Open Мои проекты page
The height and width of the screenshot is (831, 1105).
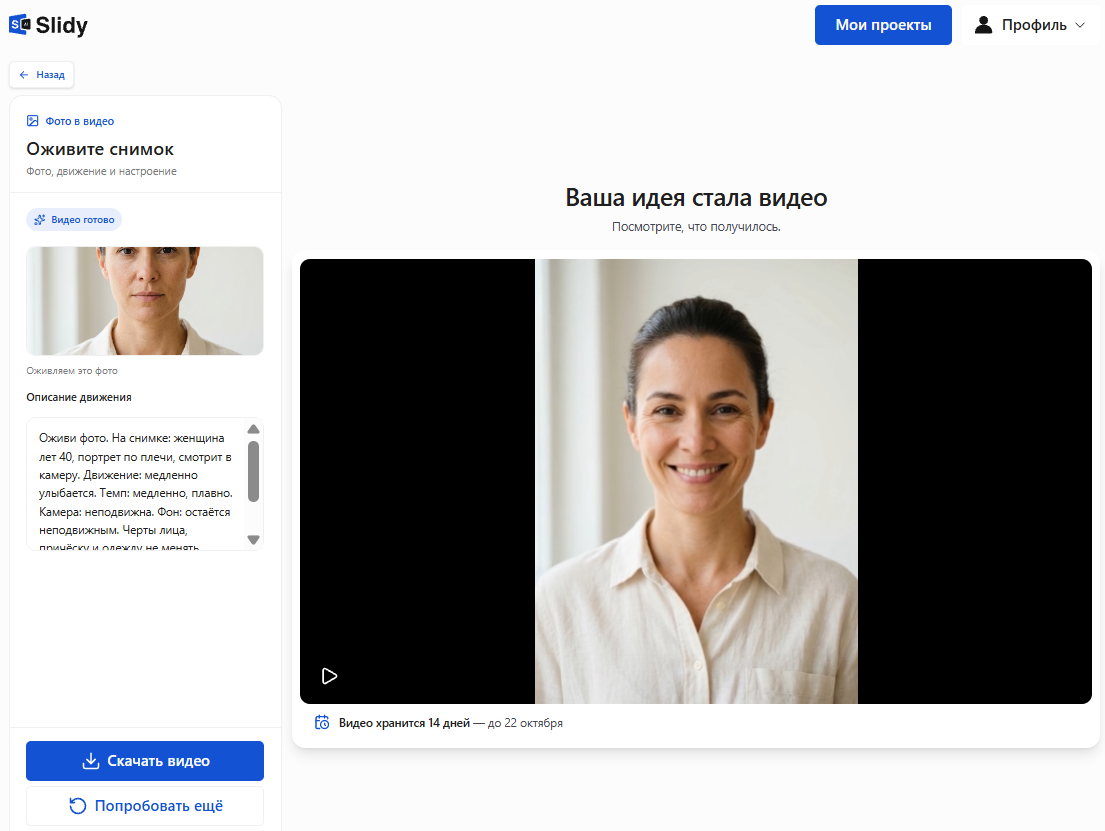click(x=883, y=25)
